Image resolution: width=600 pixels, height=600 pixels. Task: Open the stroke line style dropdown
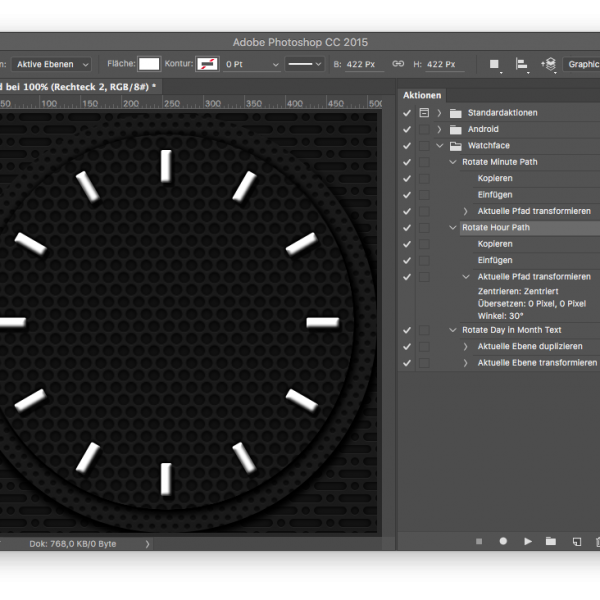(x=305, y=64)
